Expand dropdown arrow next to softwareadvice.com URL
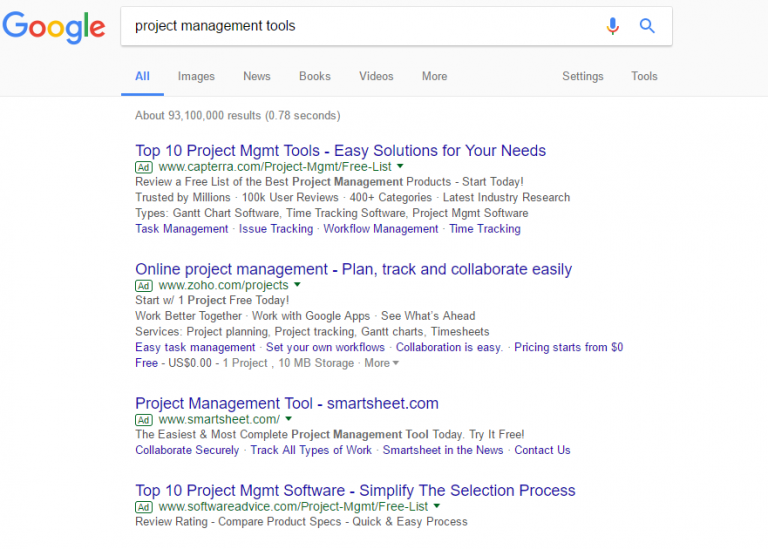 437,506
